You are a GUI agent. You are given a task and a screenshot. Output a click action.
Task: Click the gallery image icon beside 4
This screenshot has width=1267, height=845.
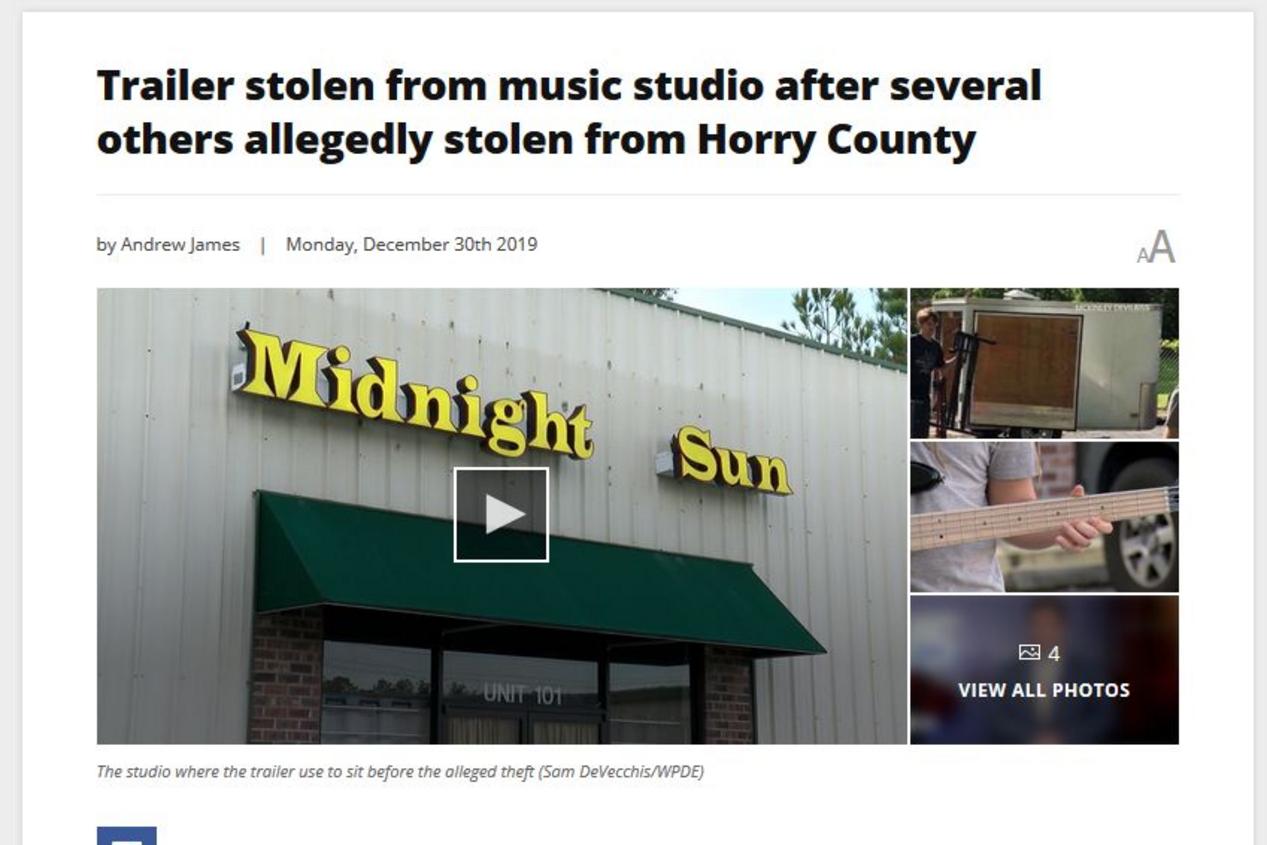coord(1029,653)
